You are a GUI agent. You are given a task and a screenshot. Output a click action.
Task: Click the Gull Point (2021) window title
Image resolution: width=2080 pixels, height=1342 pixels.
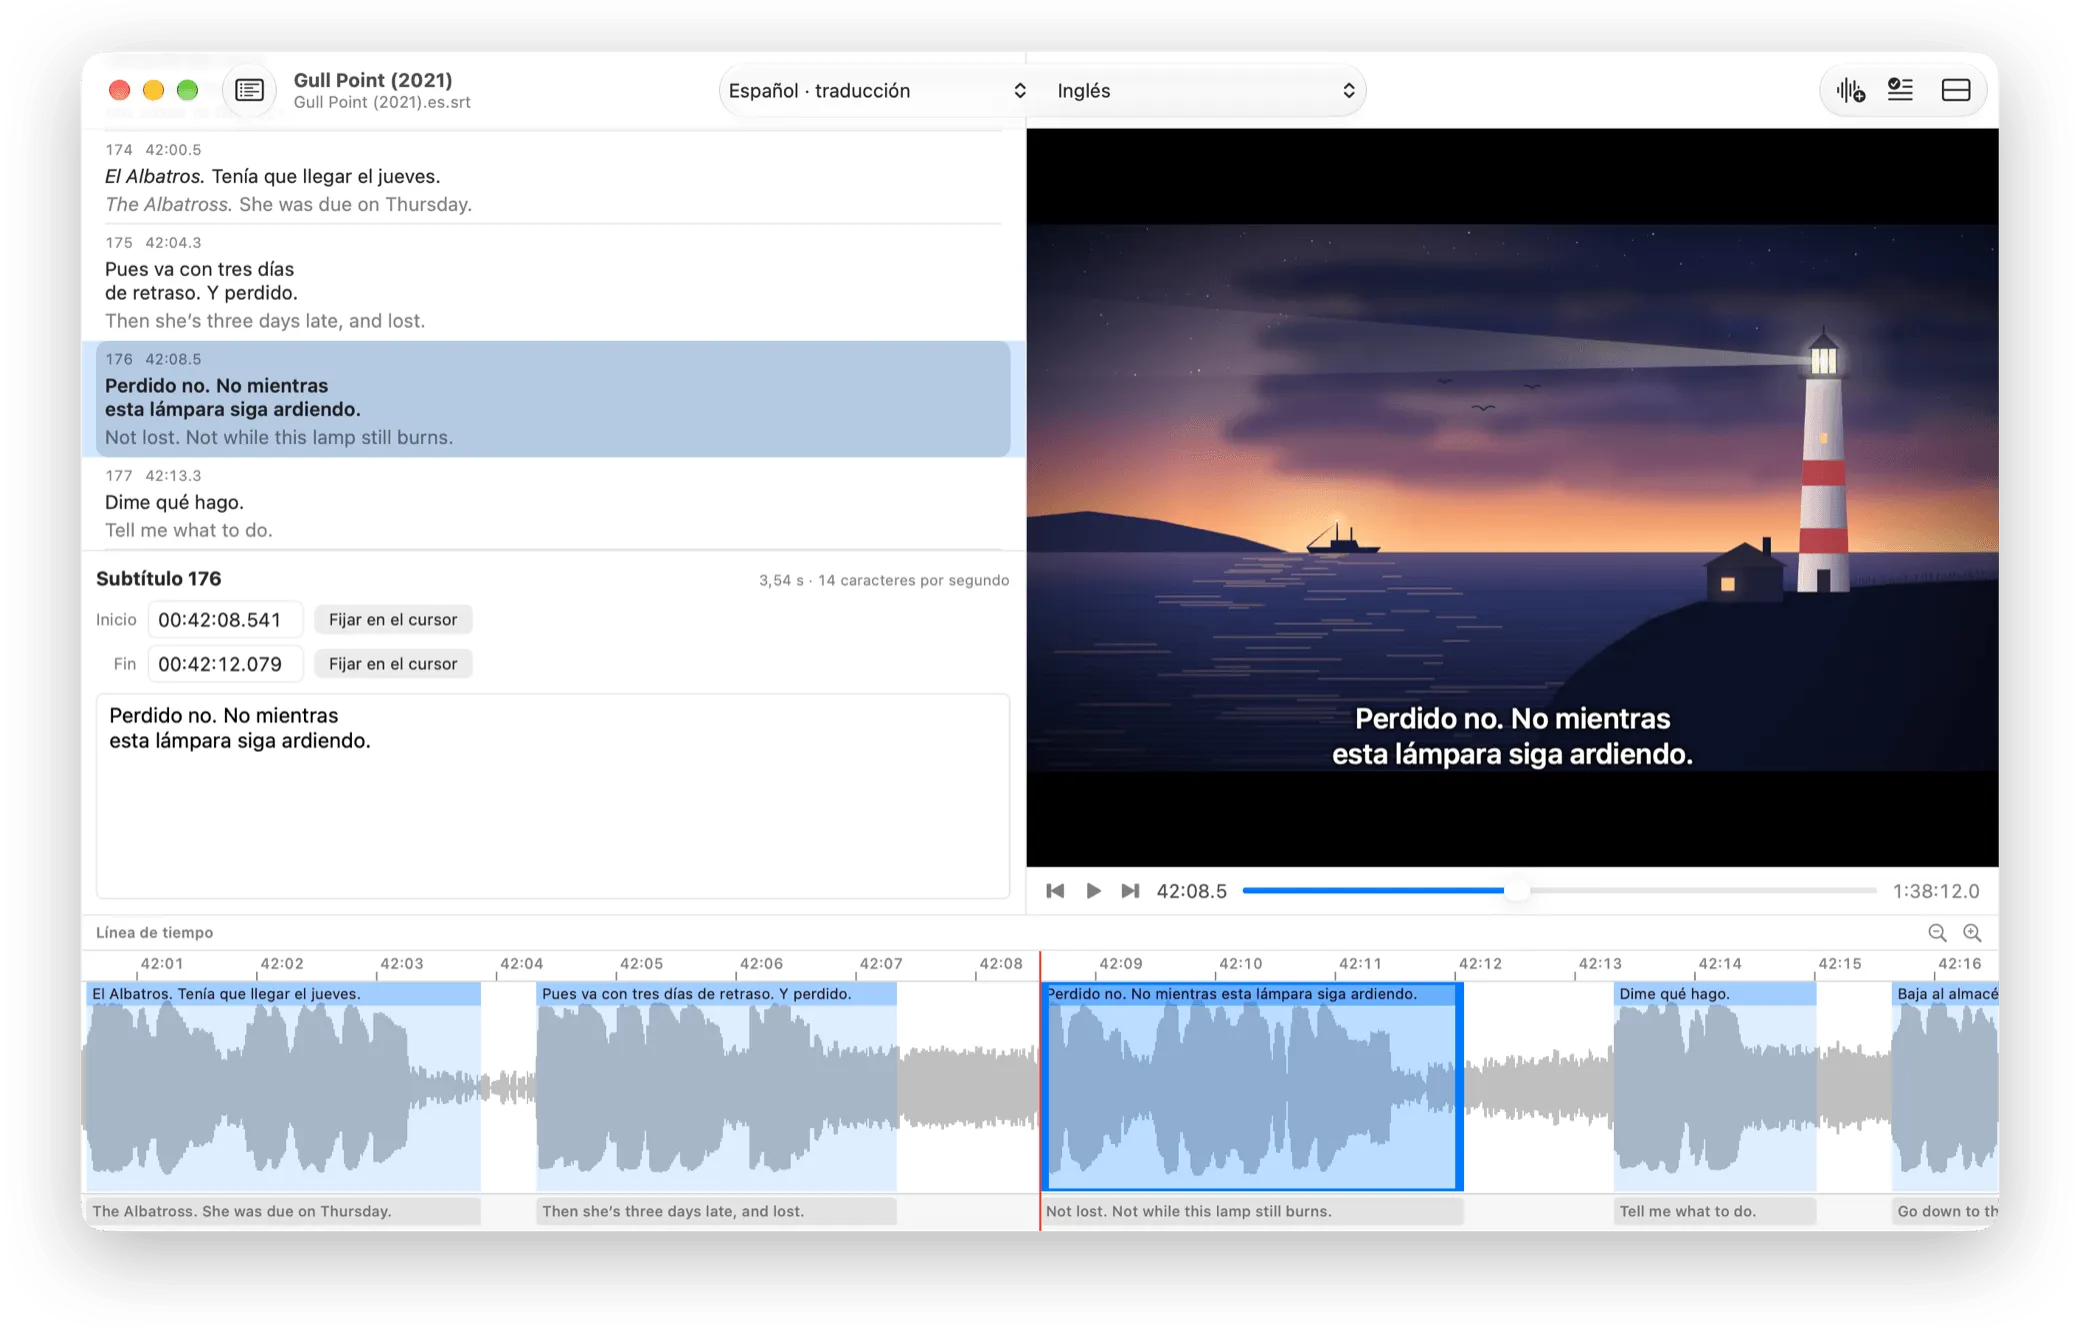373,80
